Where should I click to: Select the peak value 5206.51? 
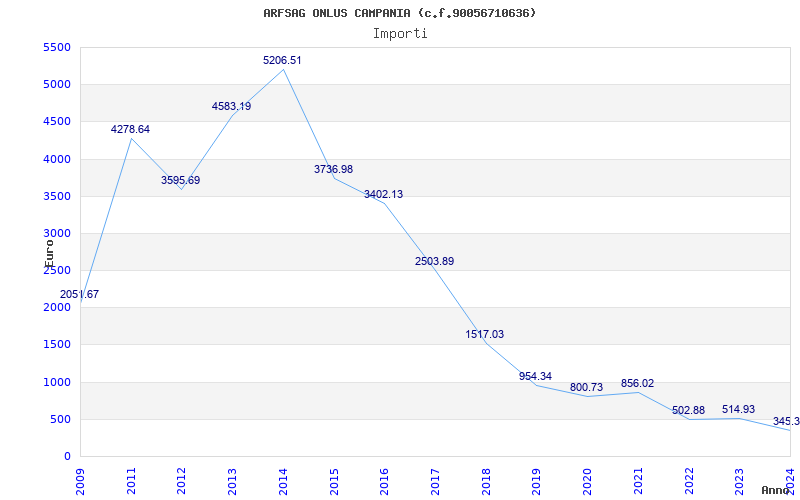click(282, 60)
